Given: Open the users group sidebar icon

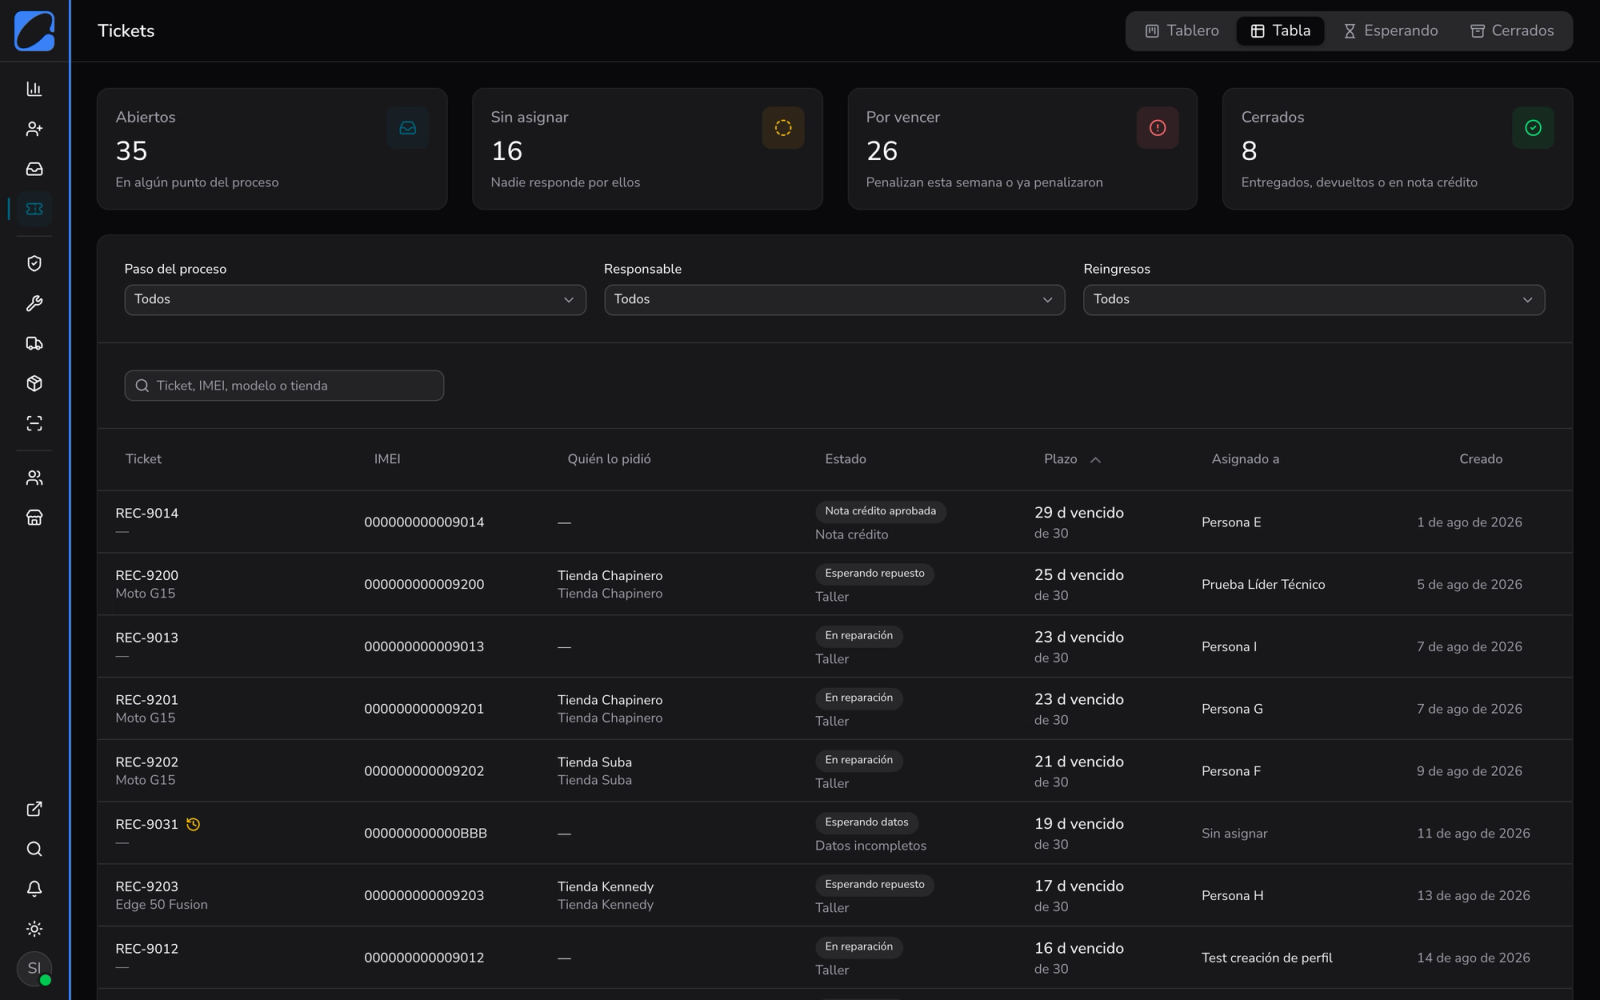Looking at the screenshot, I should (34, 477).
